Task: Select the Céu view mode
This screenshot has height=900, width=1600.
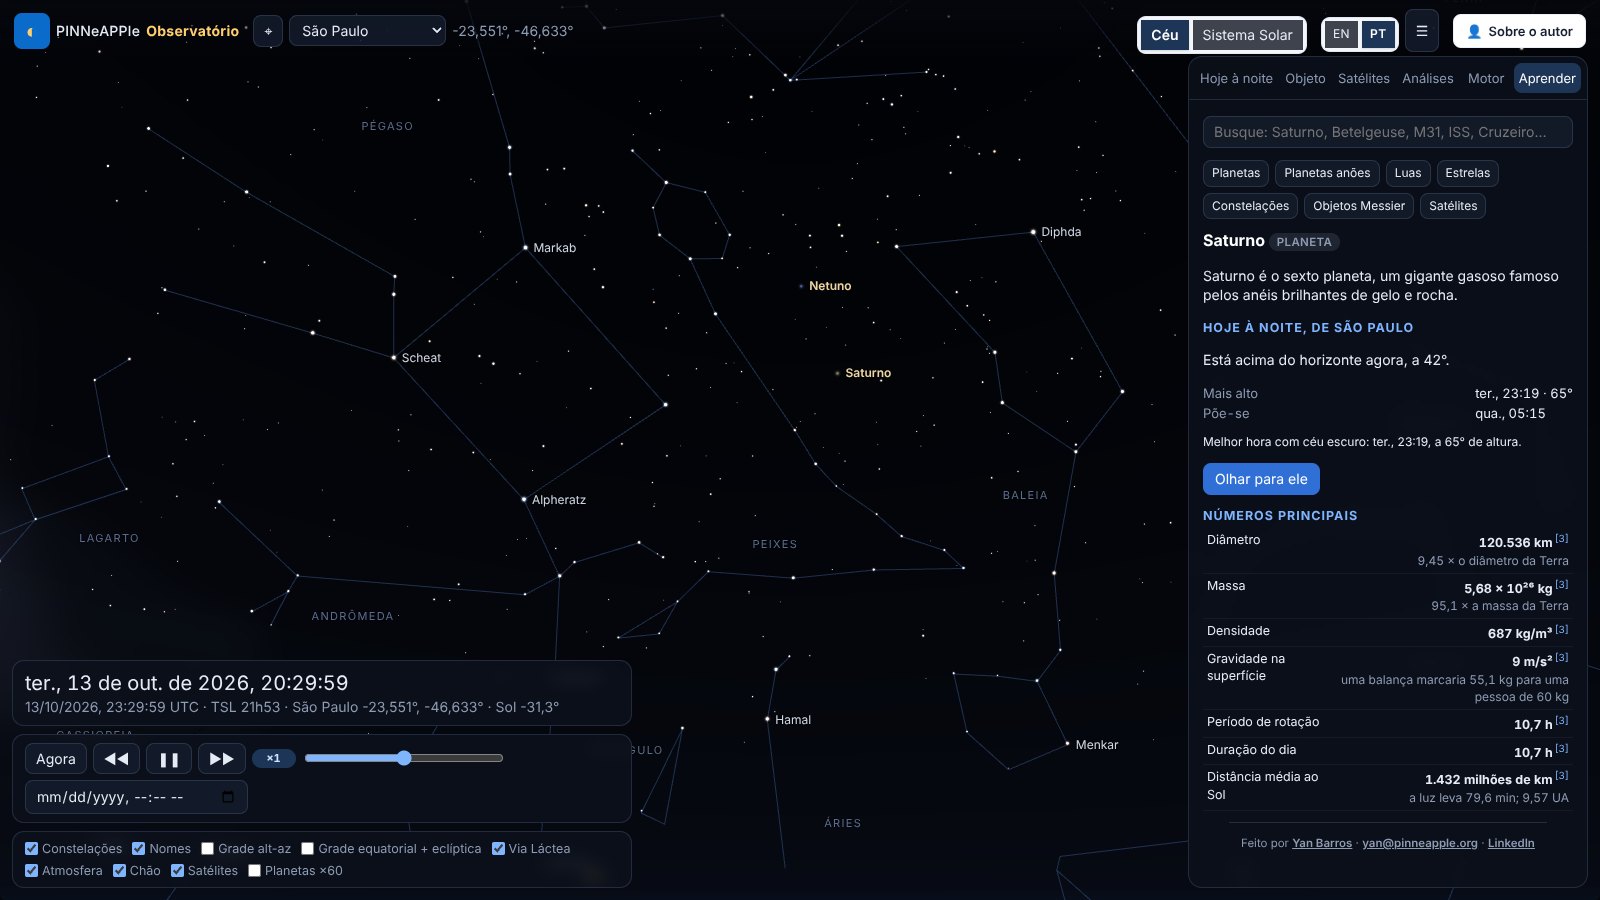Action: point(1165,35)
